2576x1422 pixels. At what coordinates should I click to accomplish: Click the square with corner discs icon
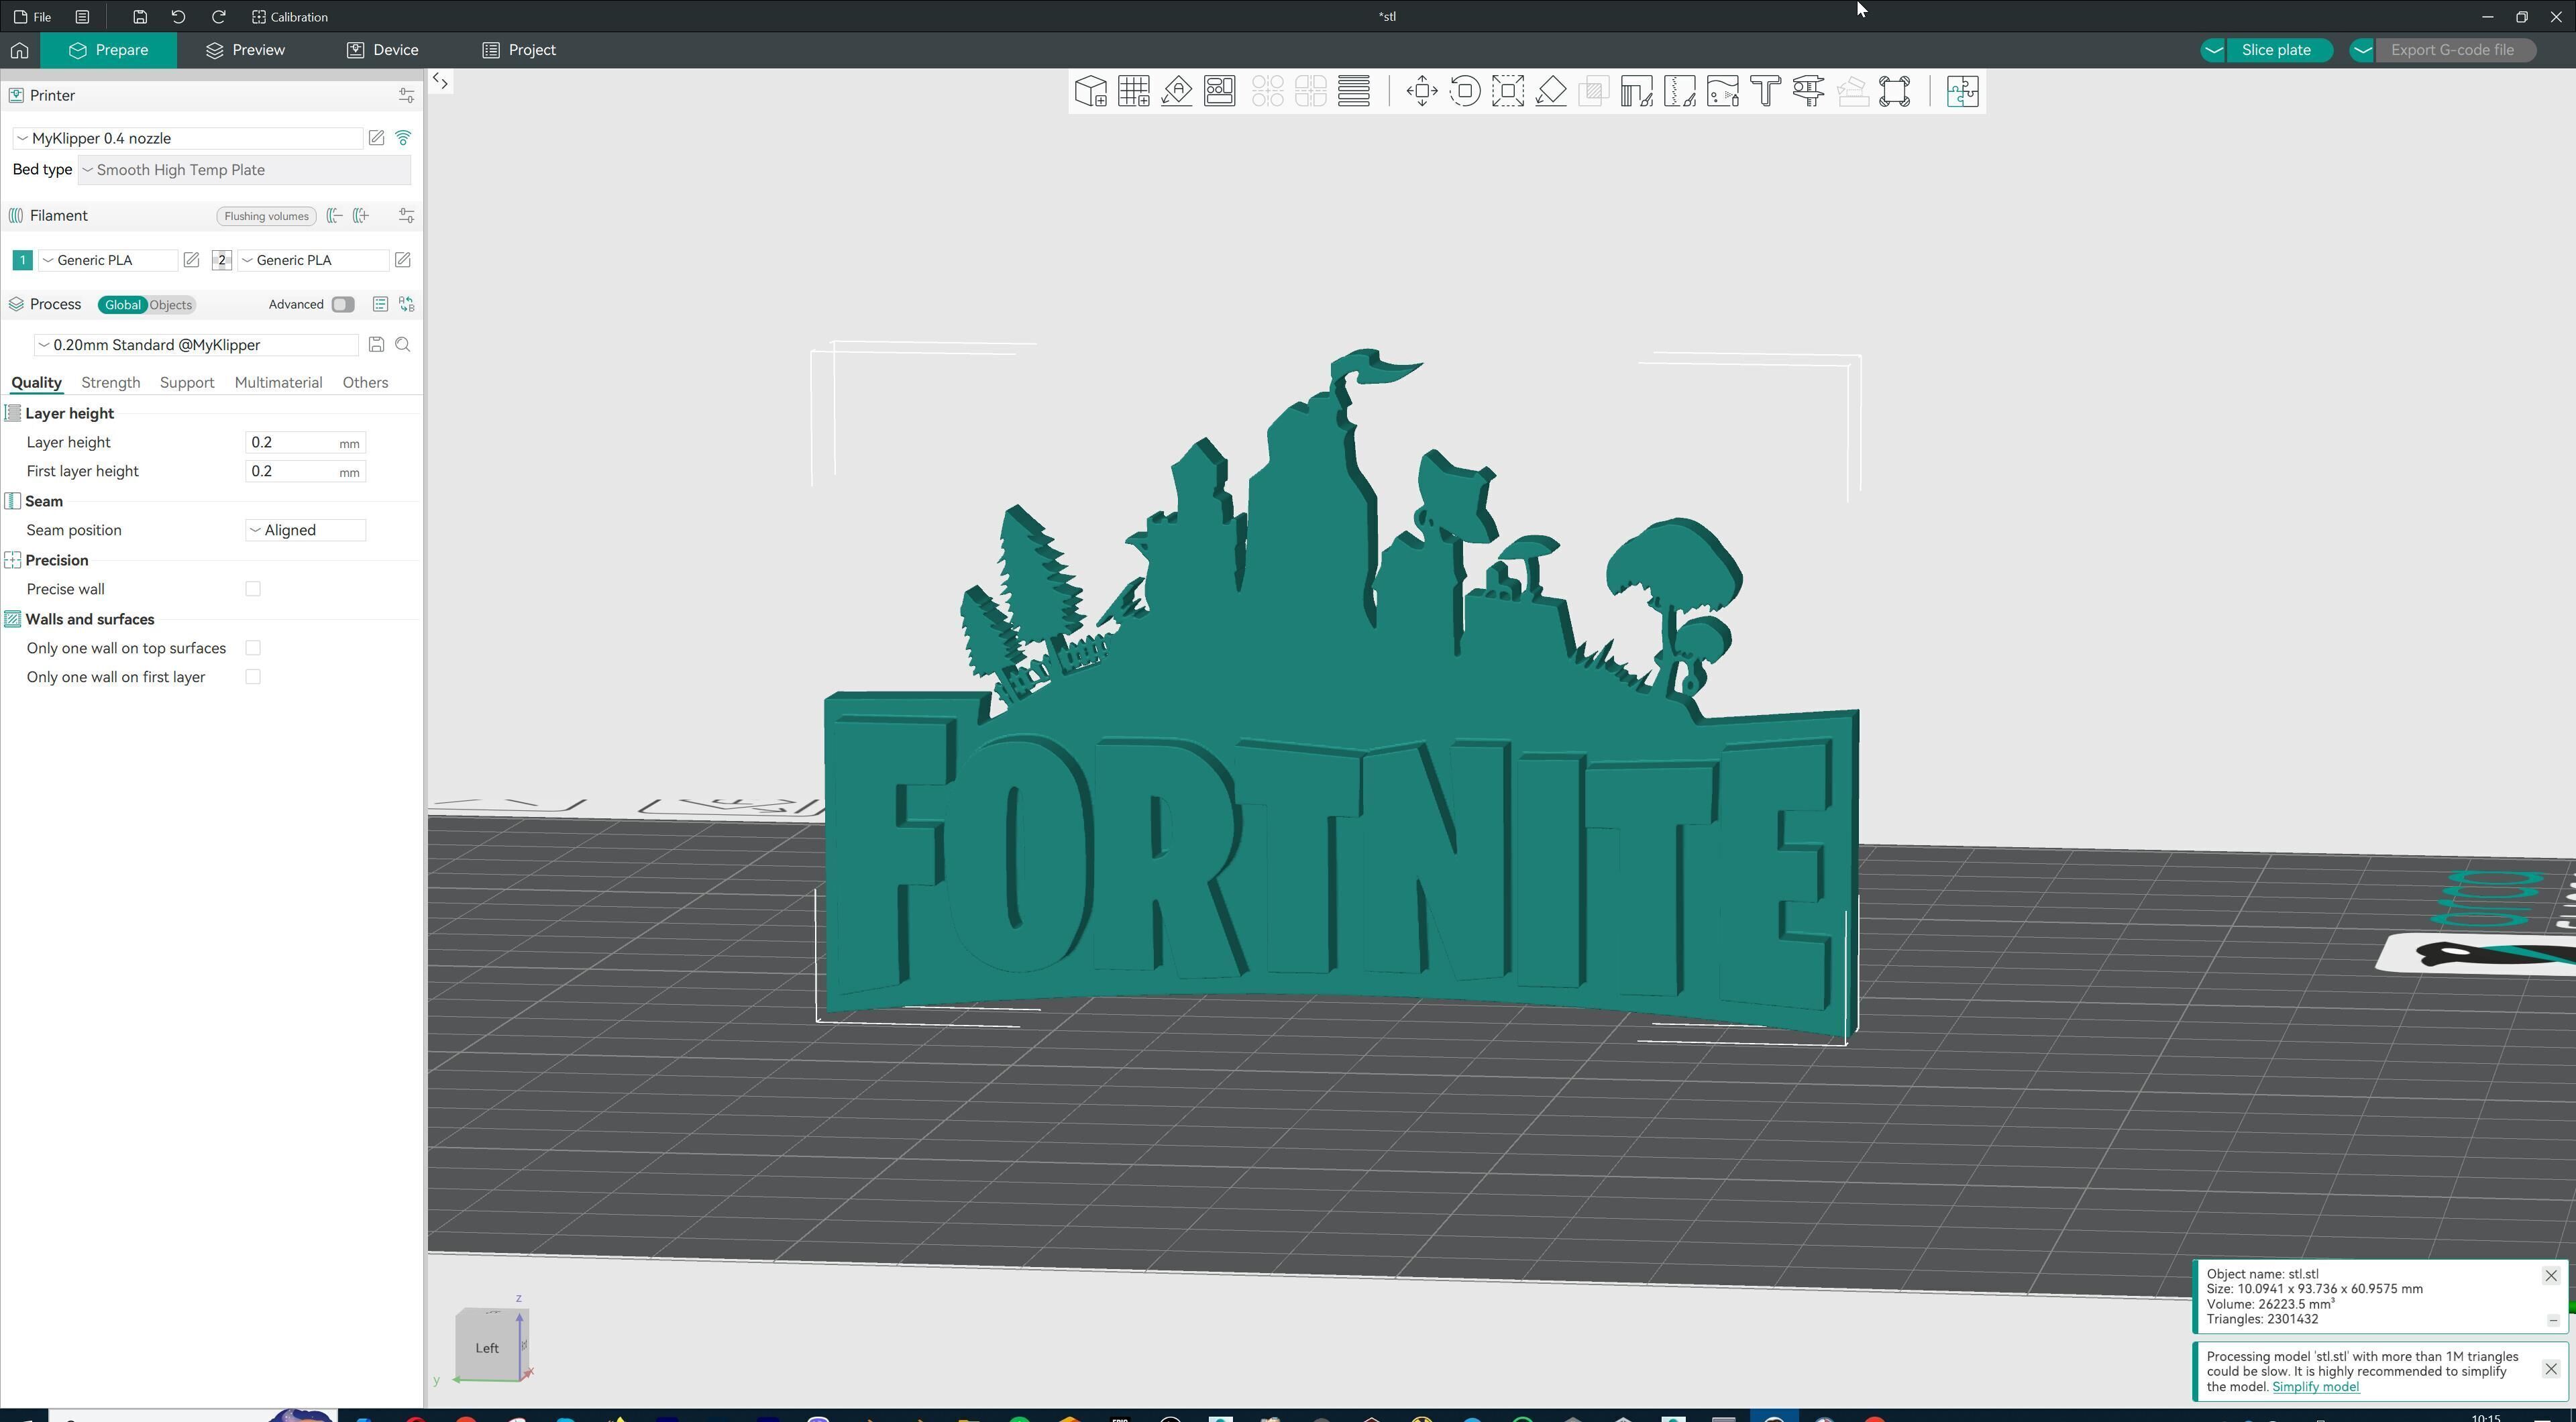1895,91
